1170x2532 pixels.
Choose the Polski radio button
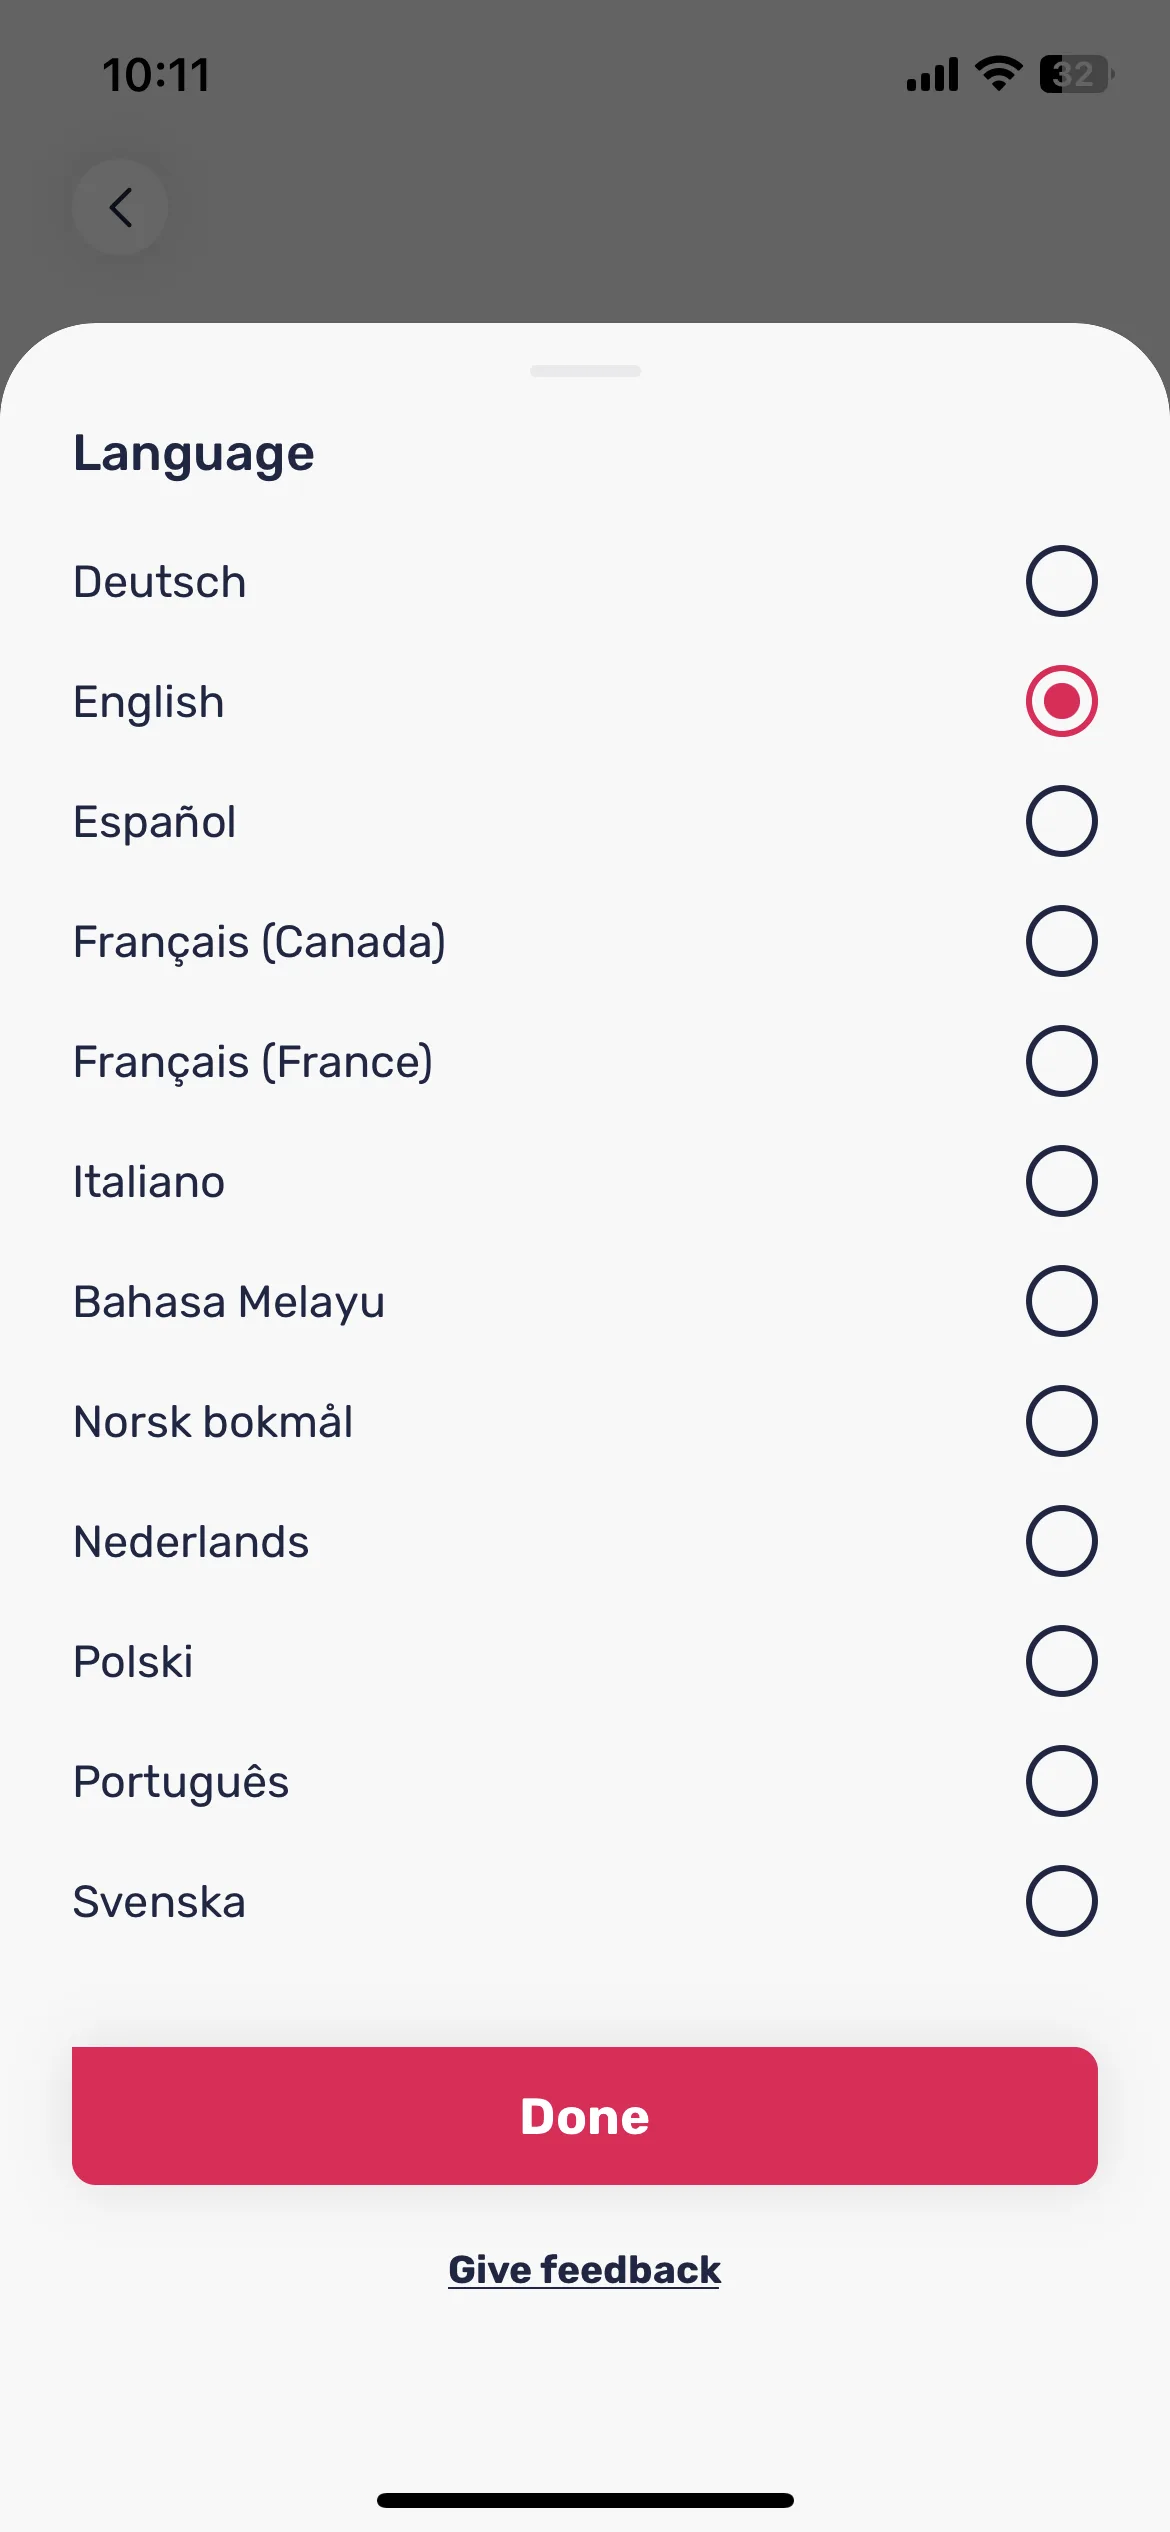click(x=1061, y=1661)
